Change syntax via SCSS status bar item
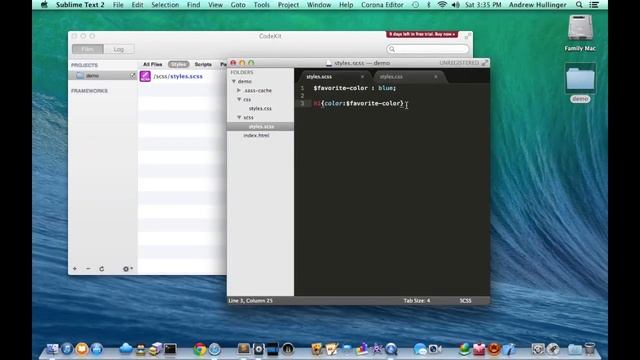 coord(465,300)
